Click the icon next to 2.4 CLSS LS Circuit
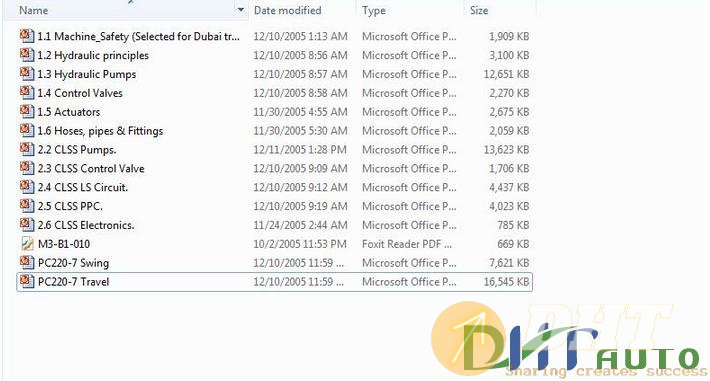Image resolution: width=710 pixels, height=381 pixels. pos(27,187)
